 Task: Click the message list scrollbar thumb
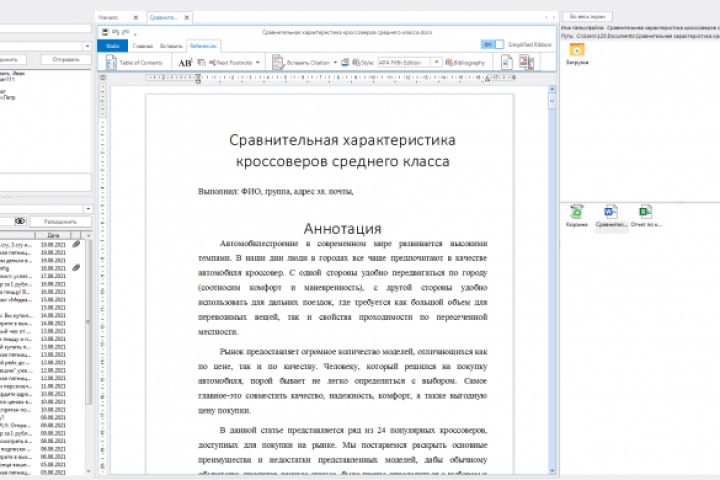(88, 323)
